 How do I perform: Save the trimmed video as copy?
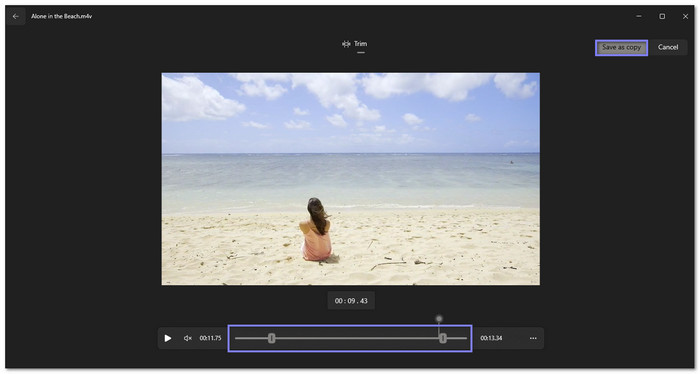click(621, 47)
